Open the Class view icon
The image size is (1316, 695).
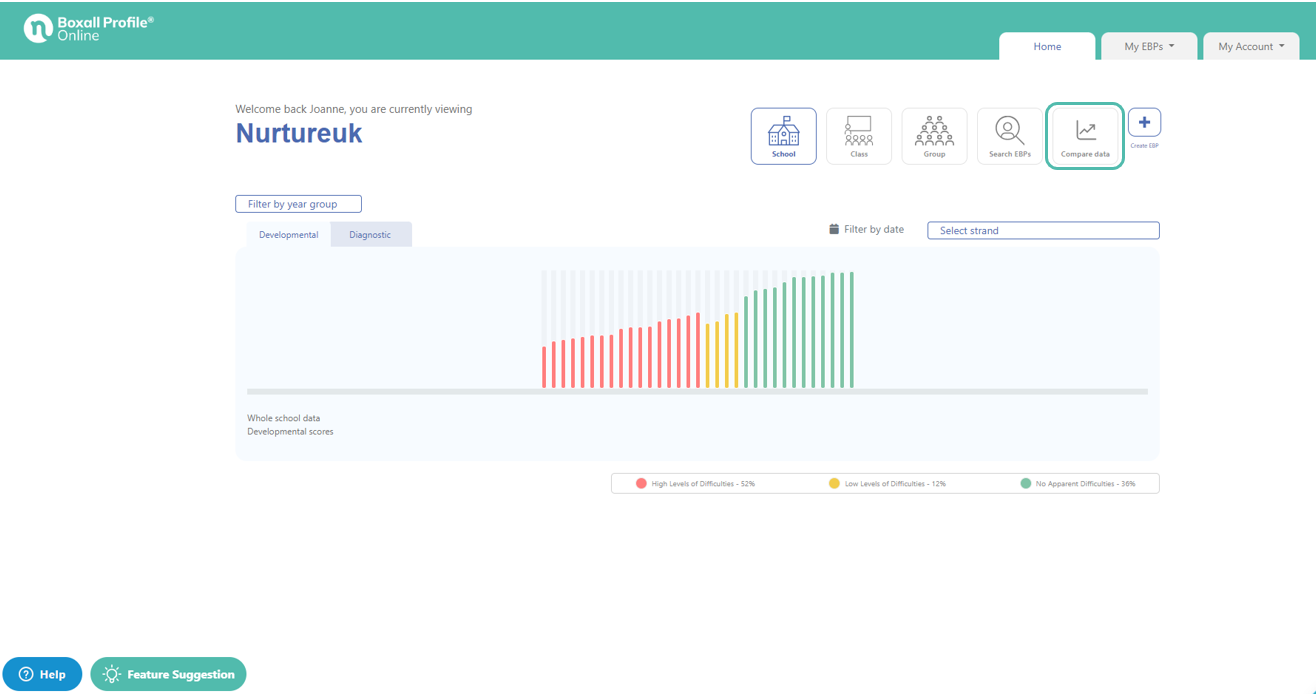point(858,136)
